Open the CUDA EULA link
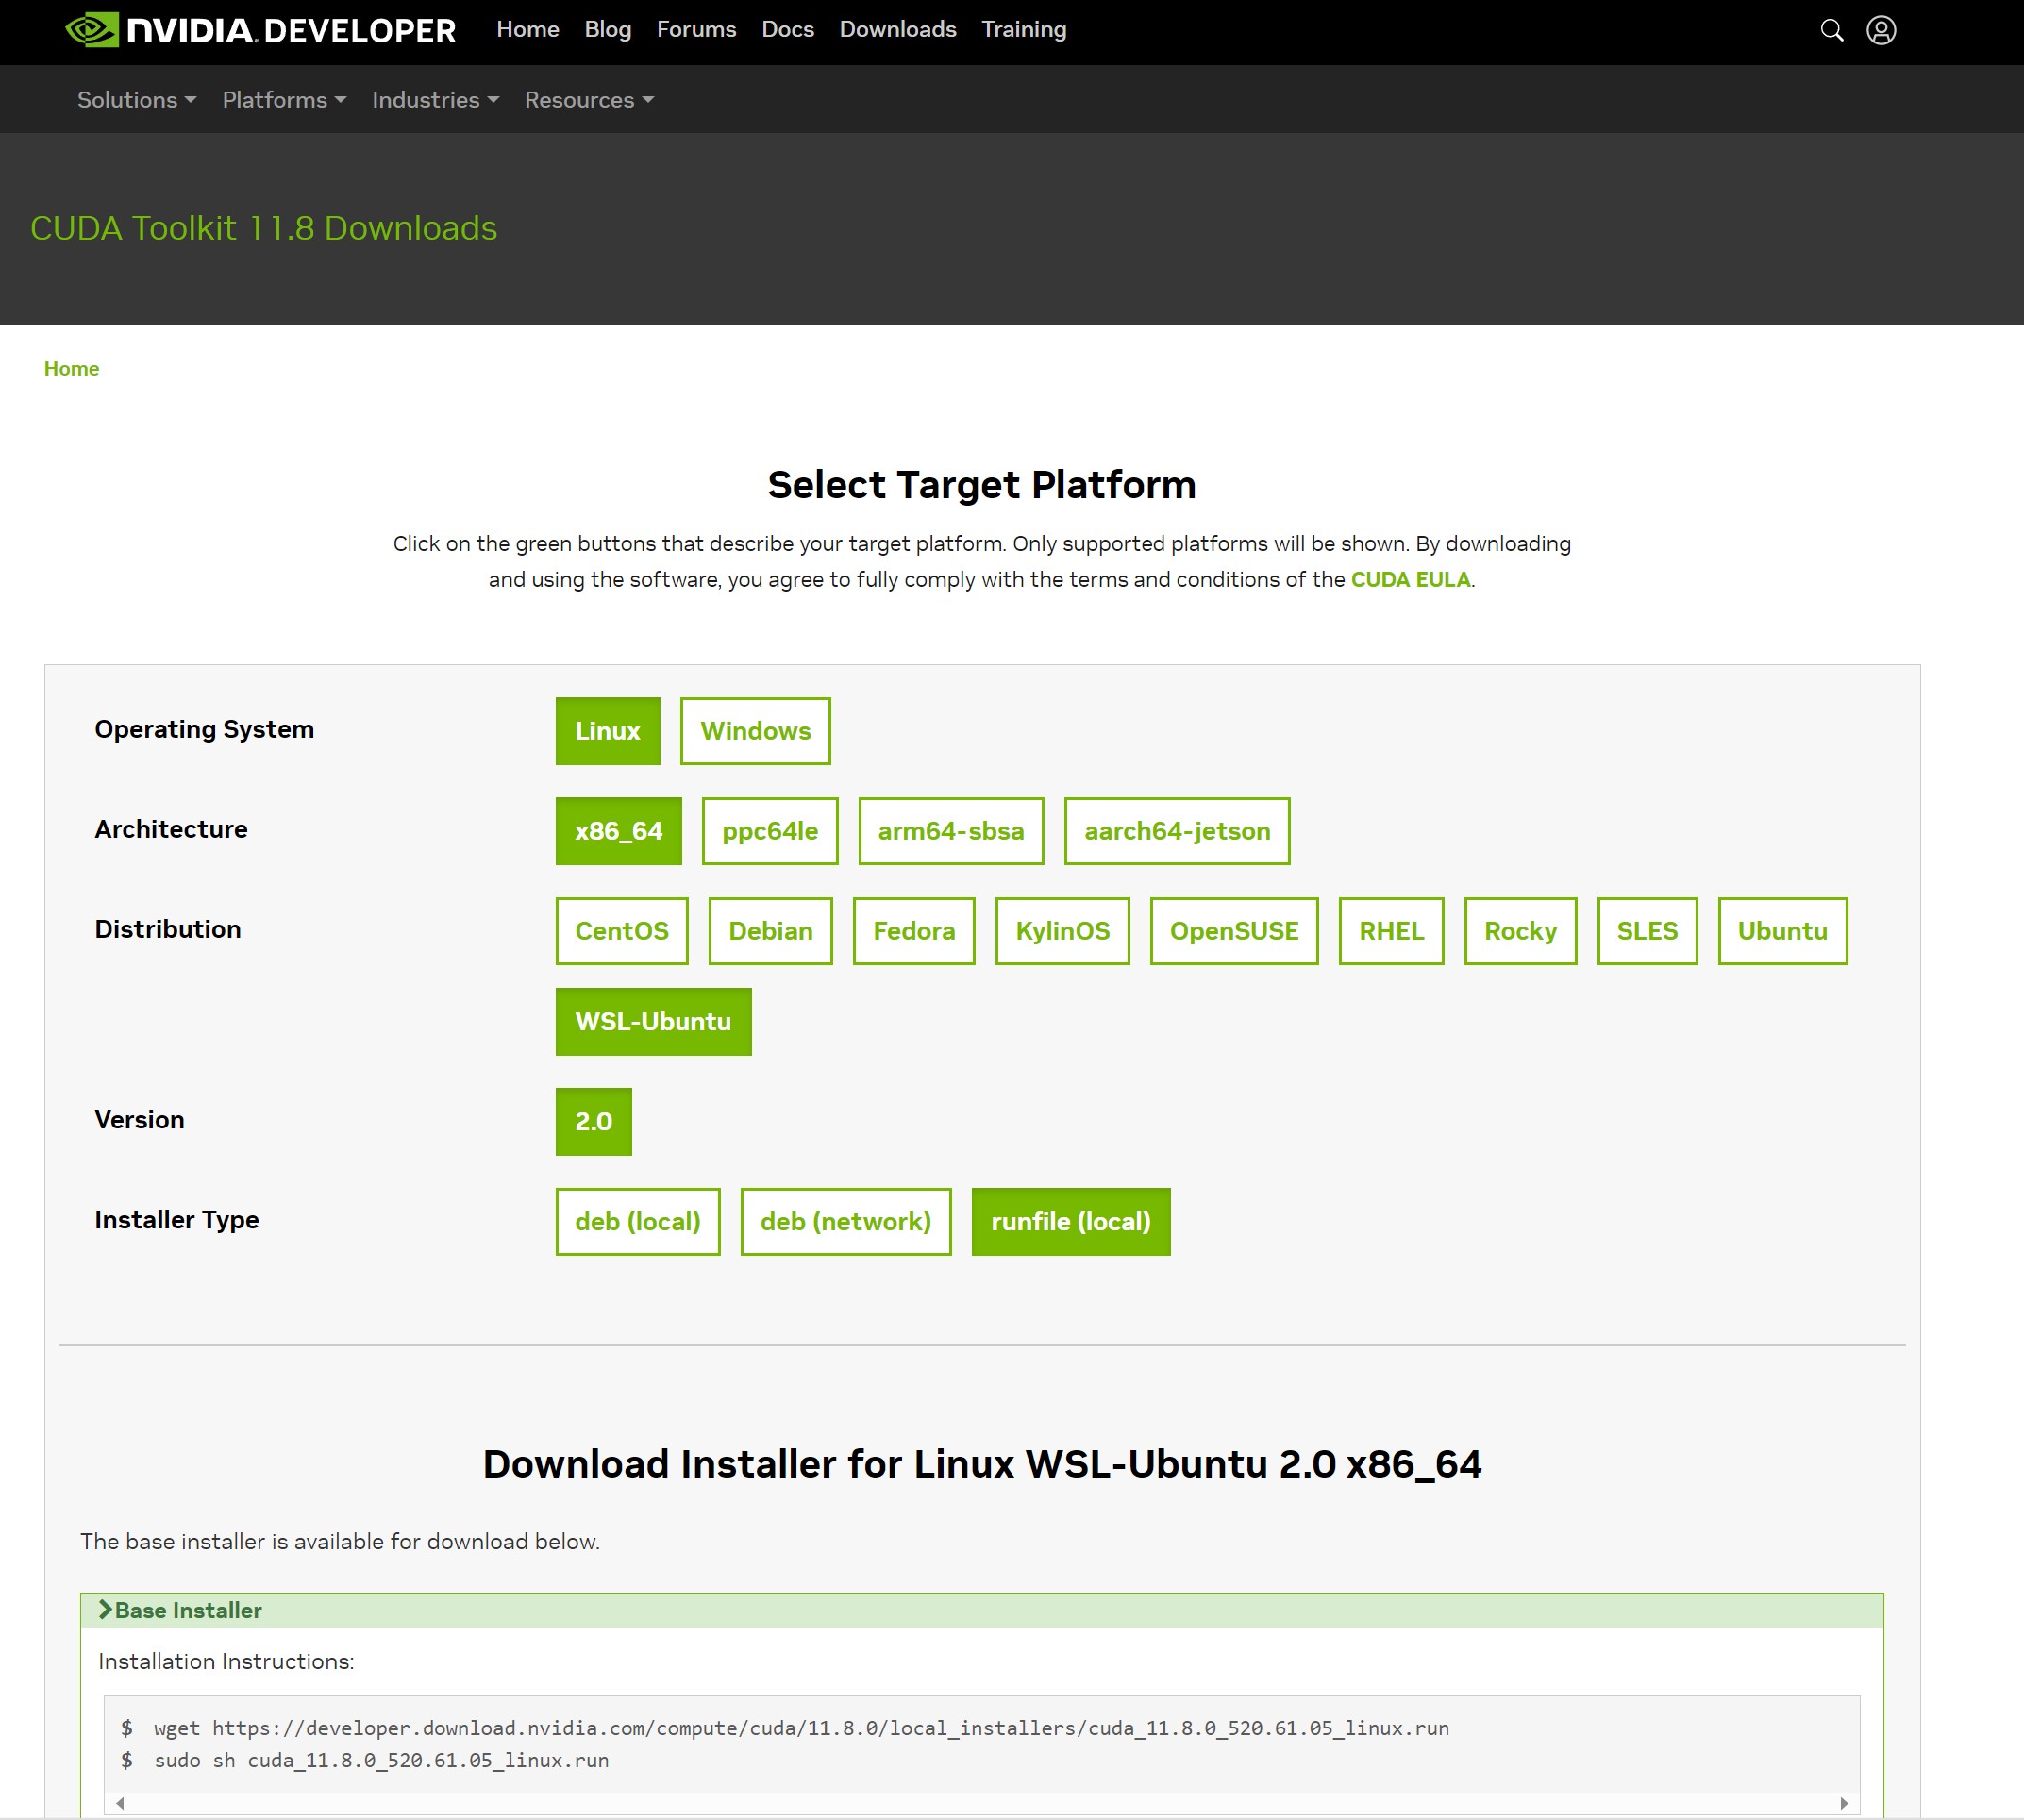This screenshot has width=2024, height=1820. click(1410, 580)
